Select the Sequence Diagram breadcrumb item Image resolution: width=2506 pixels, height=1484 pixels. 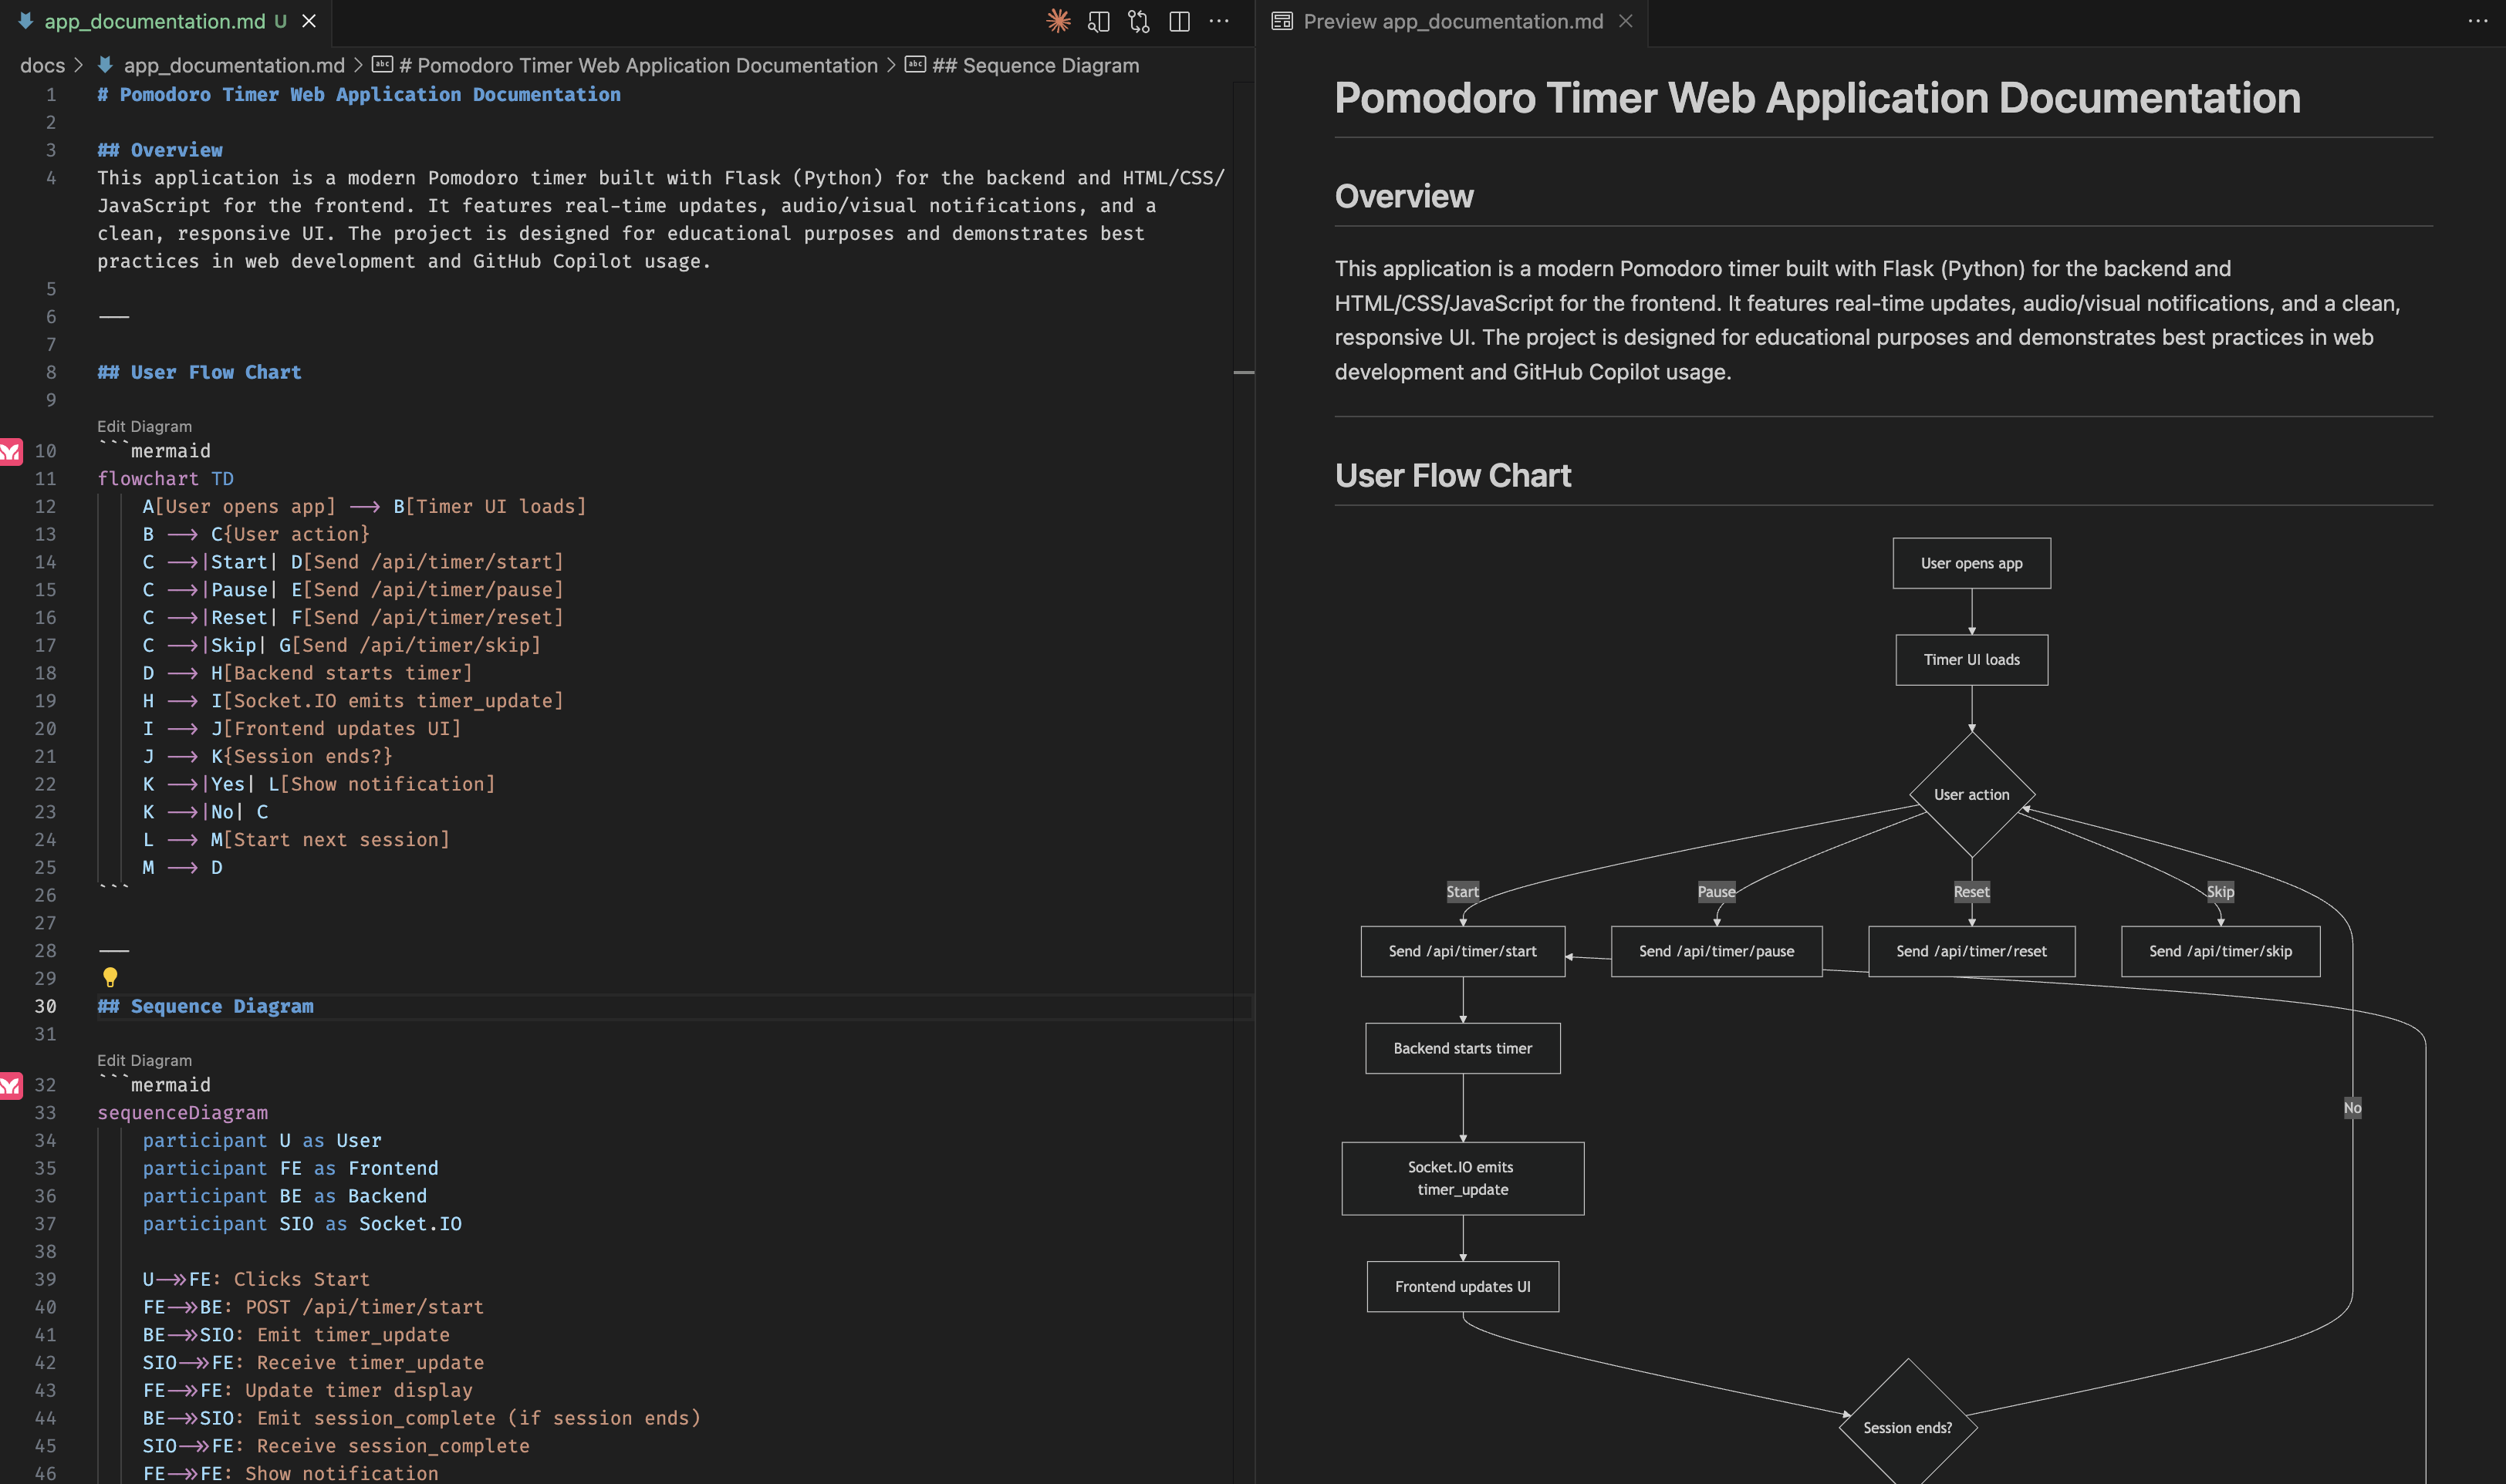(1035, 65)
